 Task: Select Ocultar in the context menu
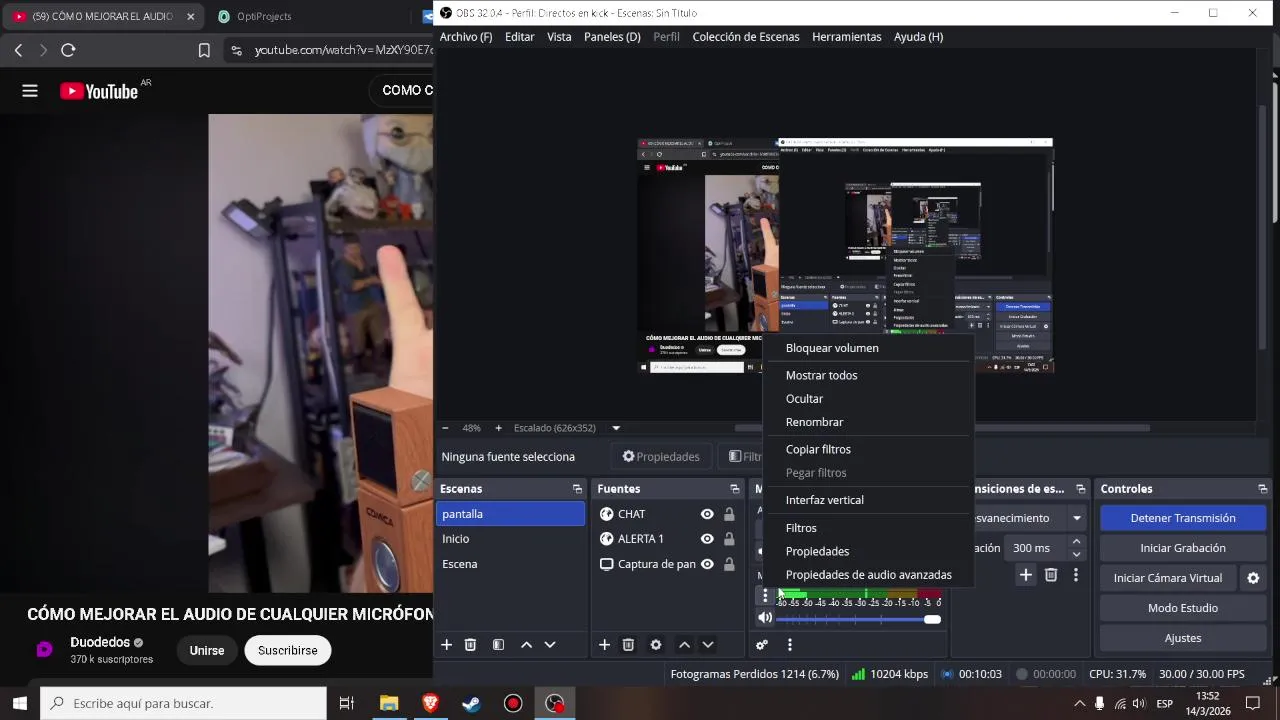tap(867, 399)
